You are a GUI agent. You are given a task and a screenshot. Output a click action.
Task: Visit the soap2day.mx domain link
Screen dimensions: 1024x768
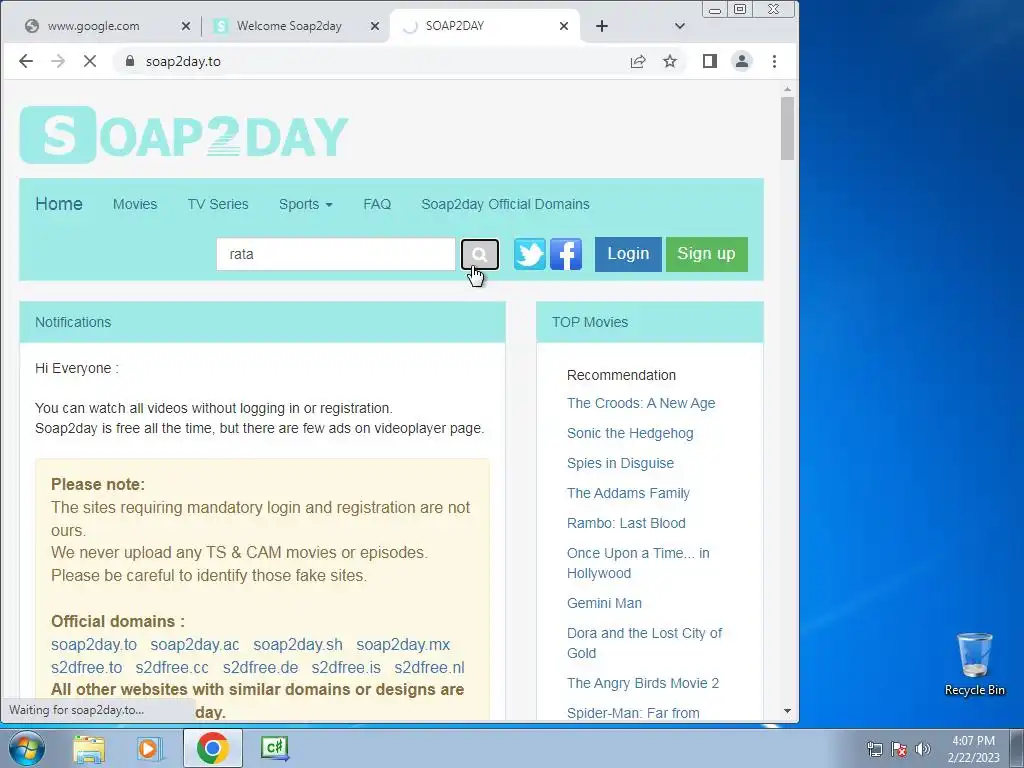tap(403, 645)
